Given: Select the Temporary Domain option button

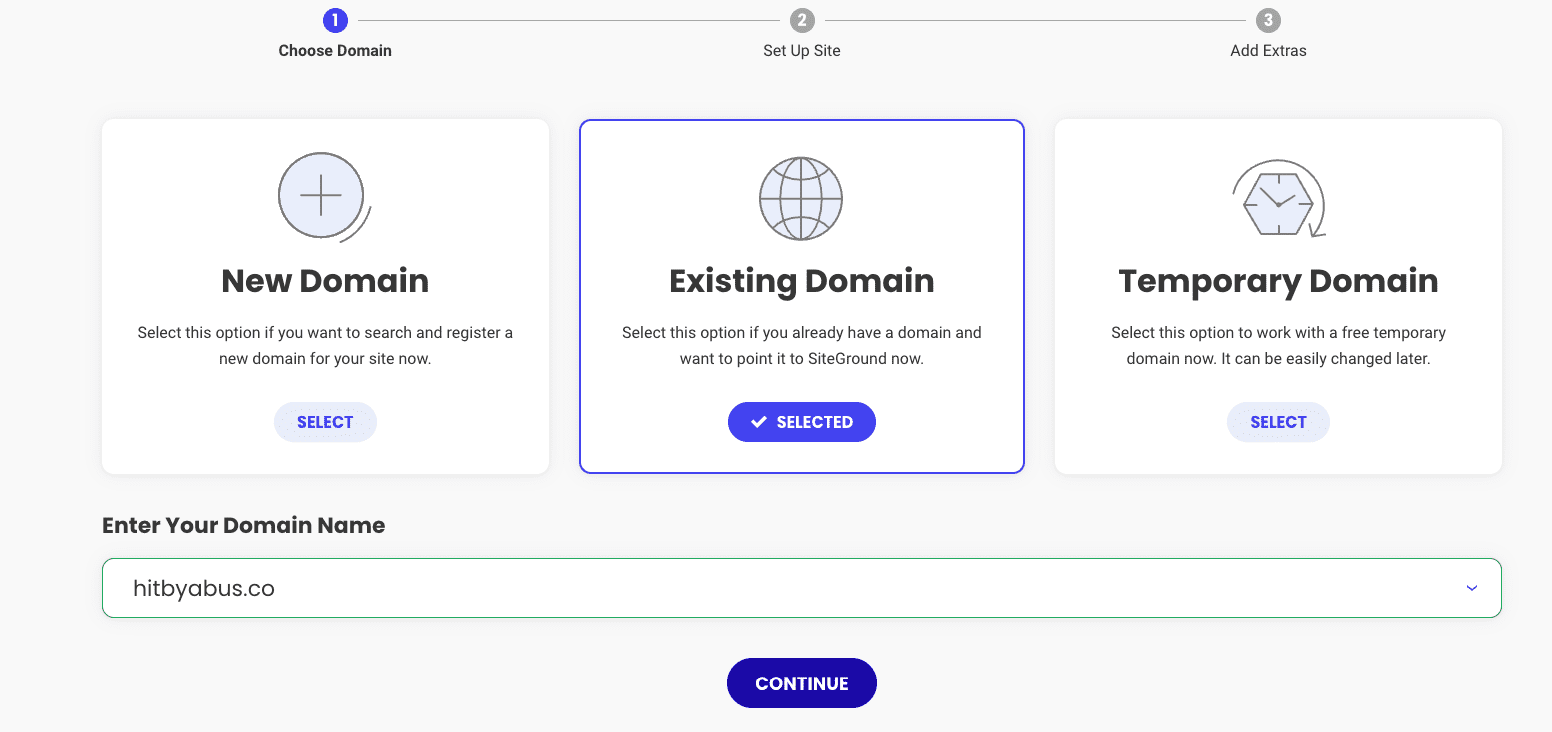Looking at the screenshot, I should 1278,422.
